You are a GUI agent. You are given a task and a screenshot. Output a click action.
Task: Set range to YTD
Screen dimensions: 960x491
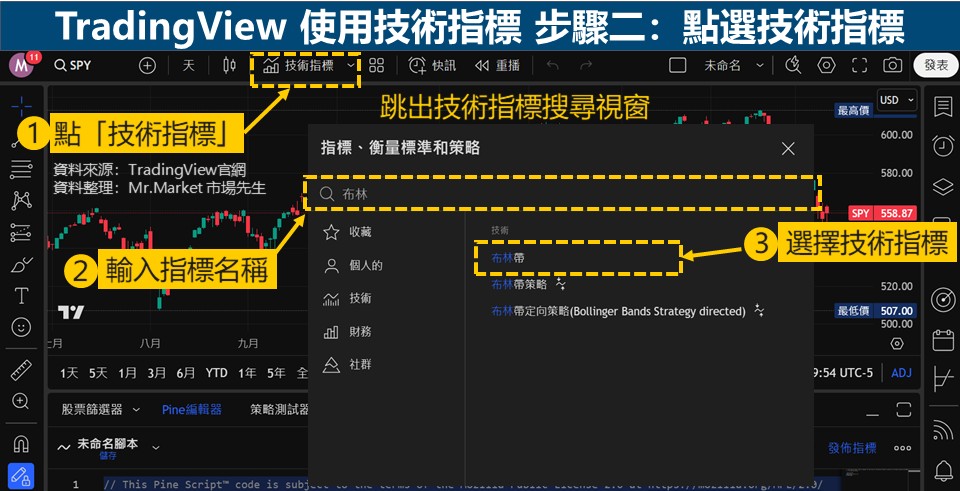point(216,373)
